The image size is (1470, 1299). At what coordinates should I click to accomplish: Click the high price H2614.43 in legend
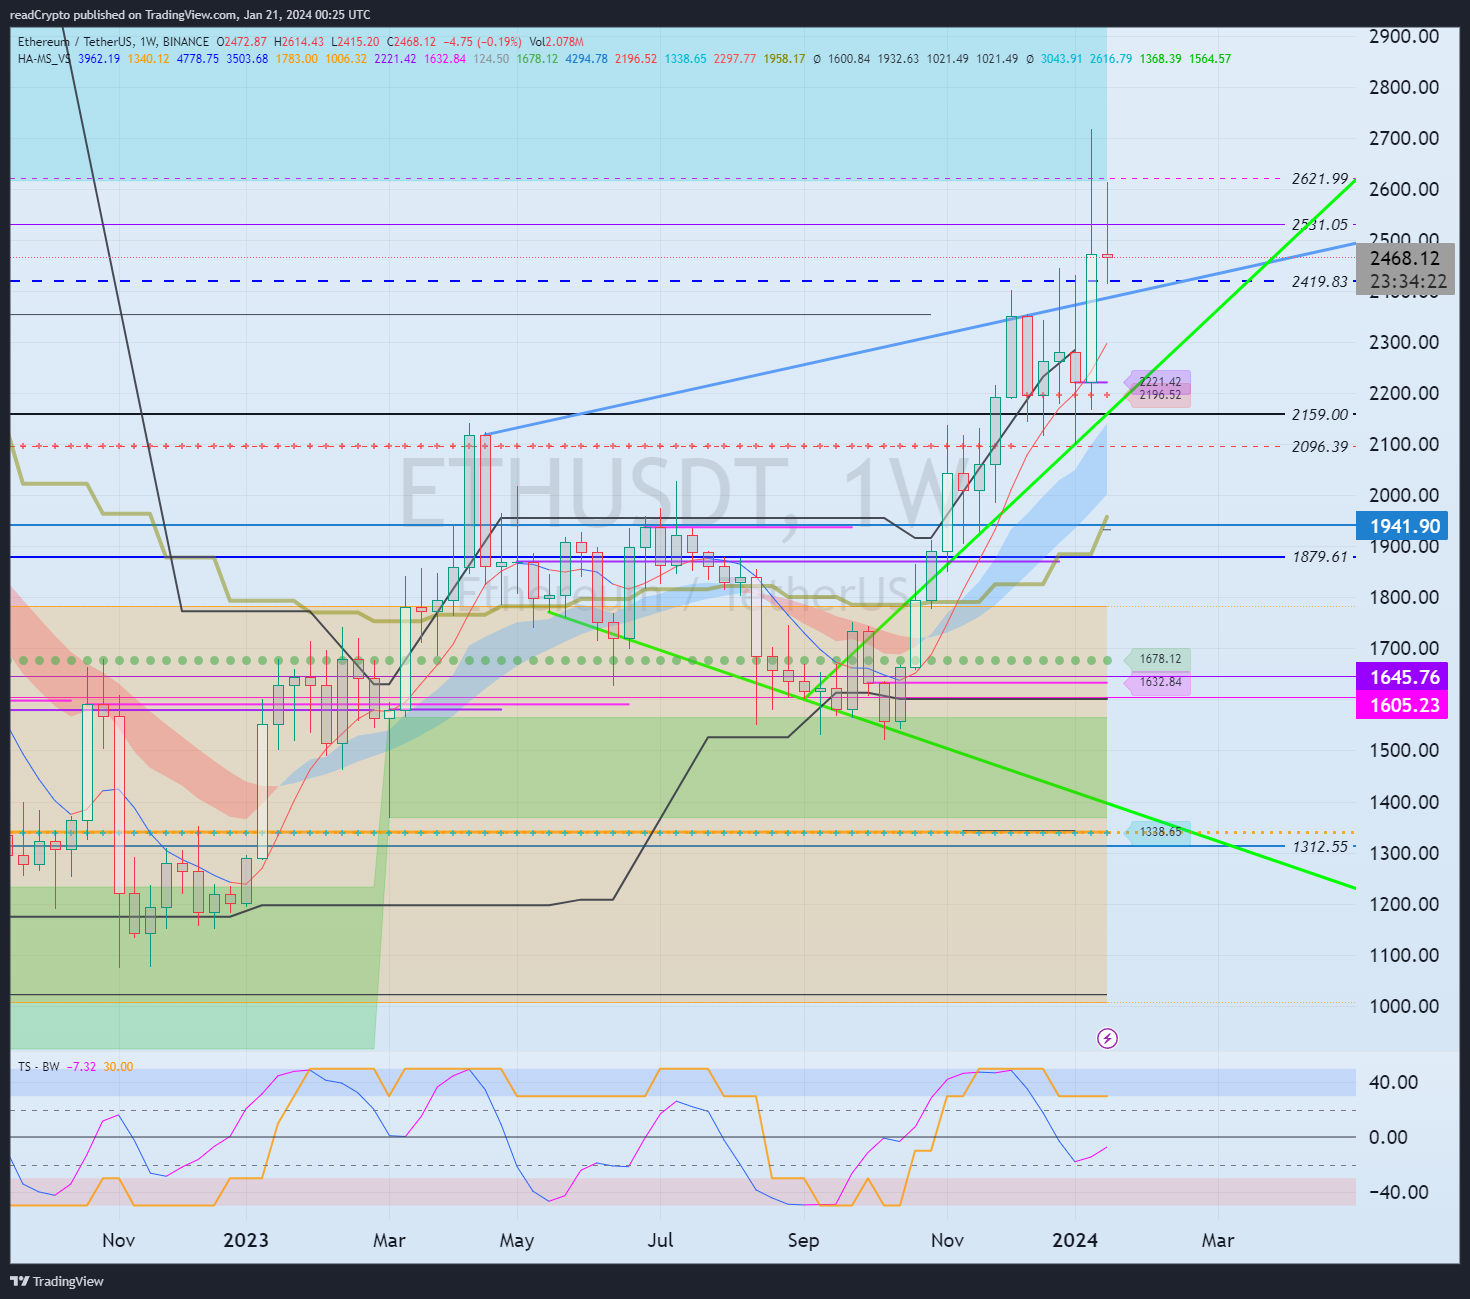coord(299,42)
